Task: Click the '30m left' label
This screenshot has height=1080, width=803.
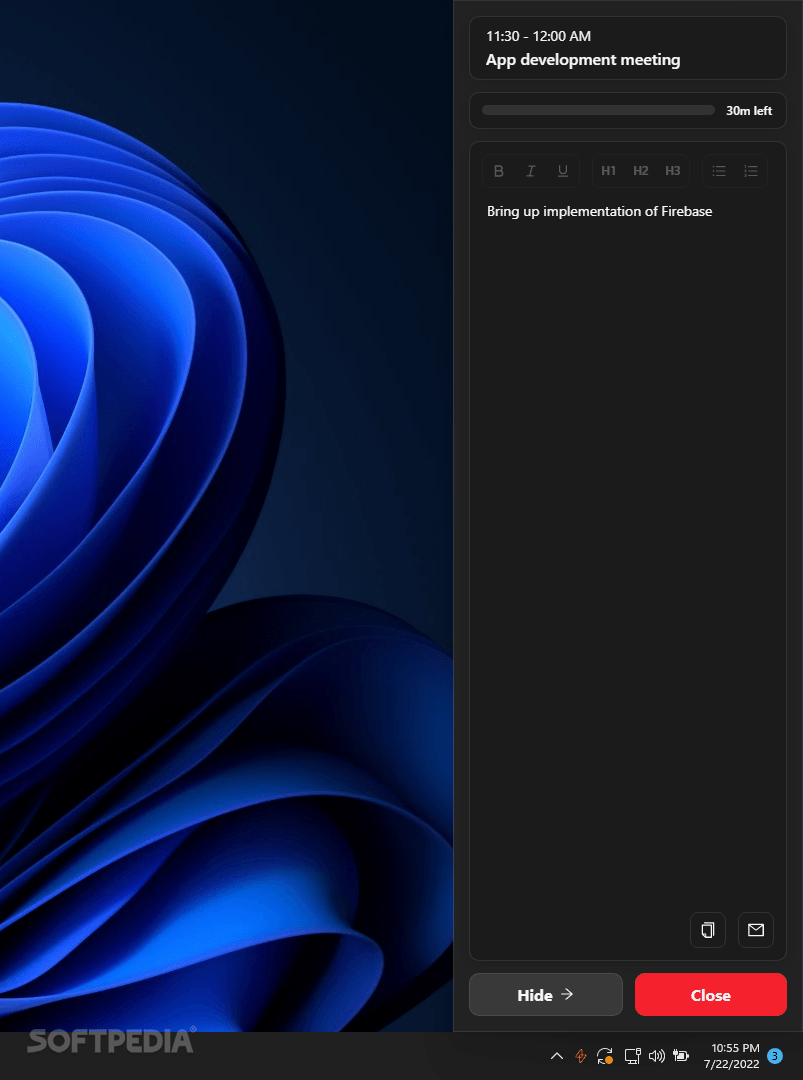Action: [749, 111]
